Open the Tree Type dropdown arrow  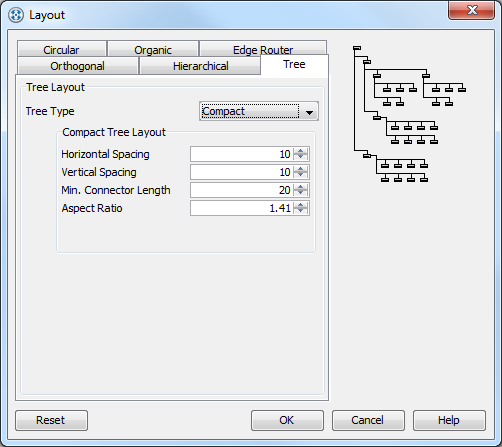point(309,112)
